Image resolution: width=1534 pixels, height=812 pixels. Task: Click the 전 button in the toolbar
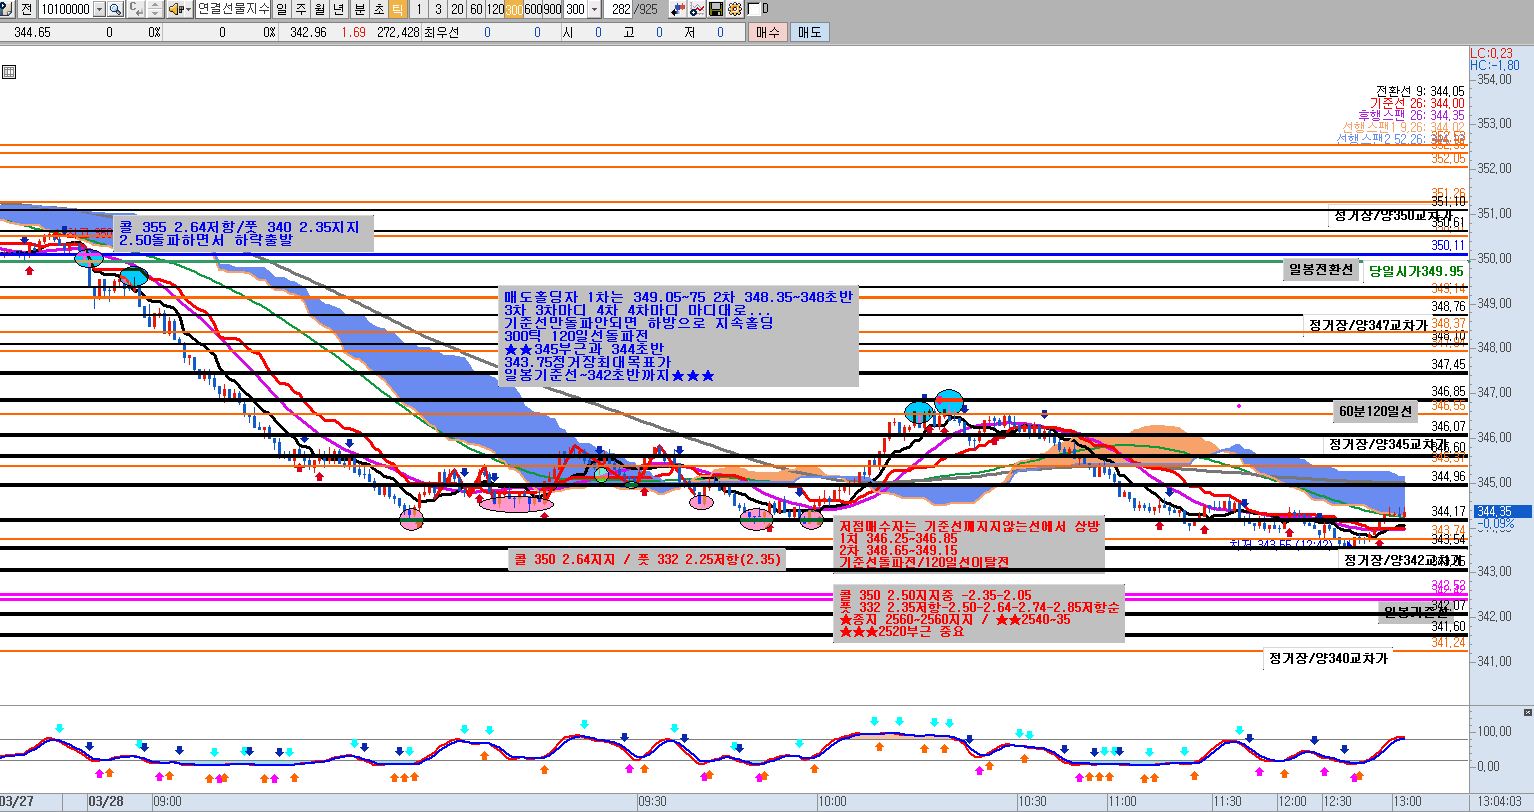(x=27, y=9)
